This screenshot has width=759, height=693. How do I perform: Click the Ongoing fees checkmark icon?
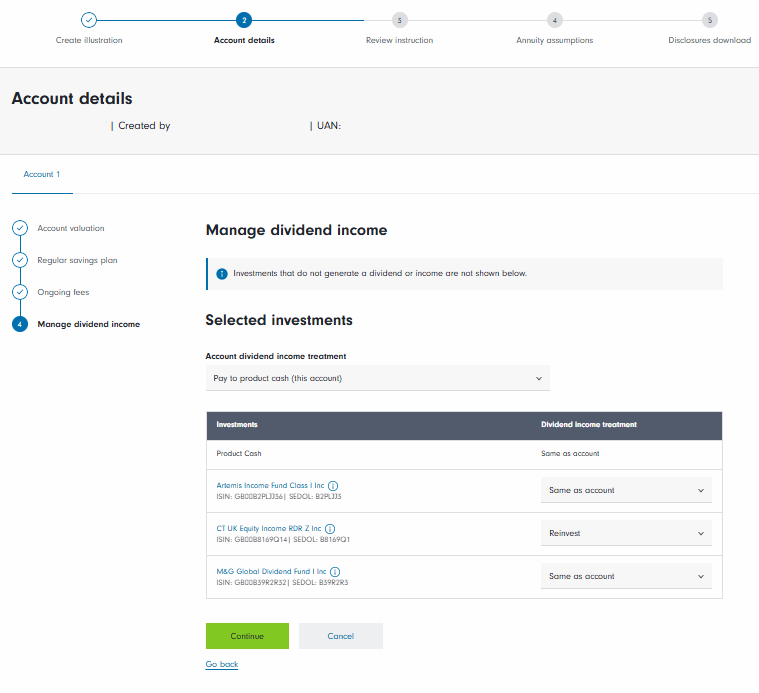20,292
